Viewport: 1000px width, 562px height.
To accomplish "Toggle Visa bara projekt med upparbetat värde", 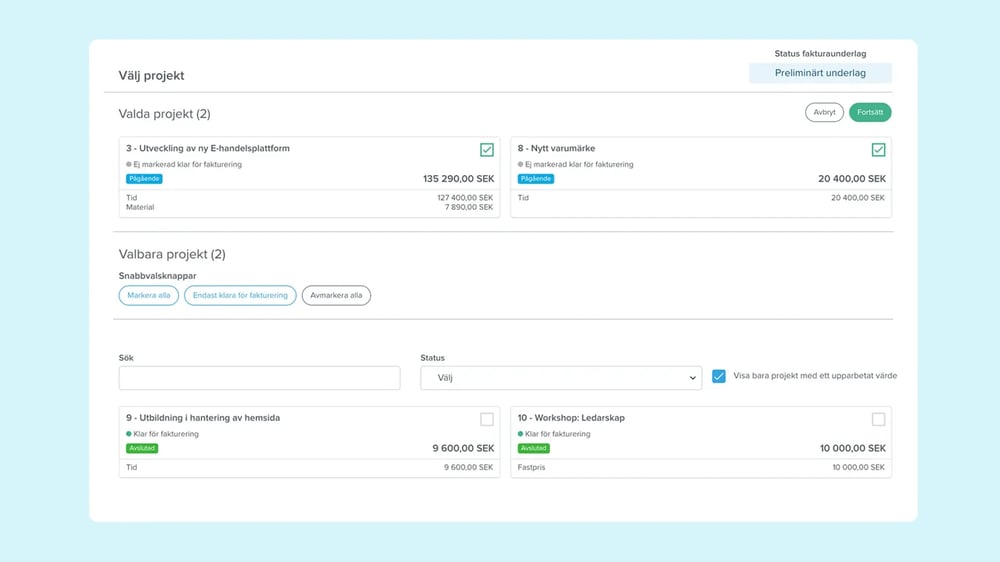I will 719,377.
